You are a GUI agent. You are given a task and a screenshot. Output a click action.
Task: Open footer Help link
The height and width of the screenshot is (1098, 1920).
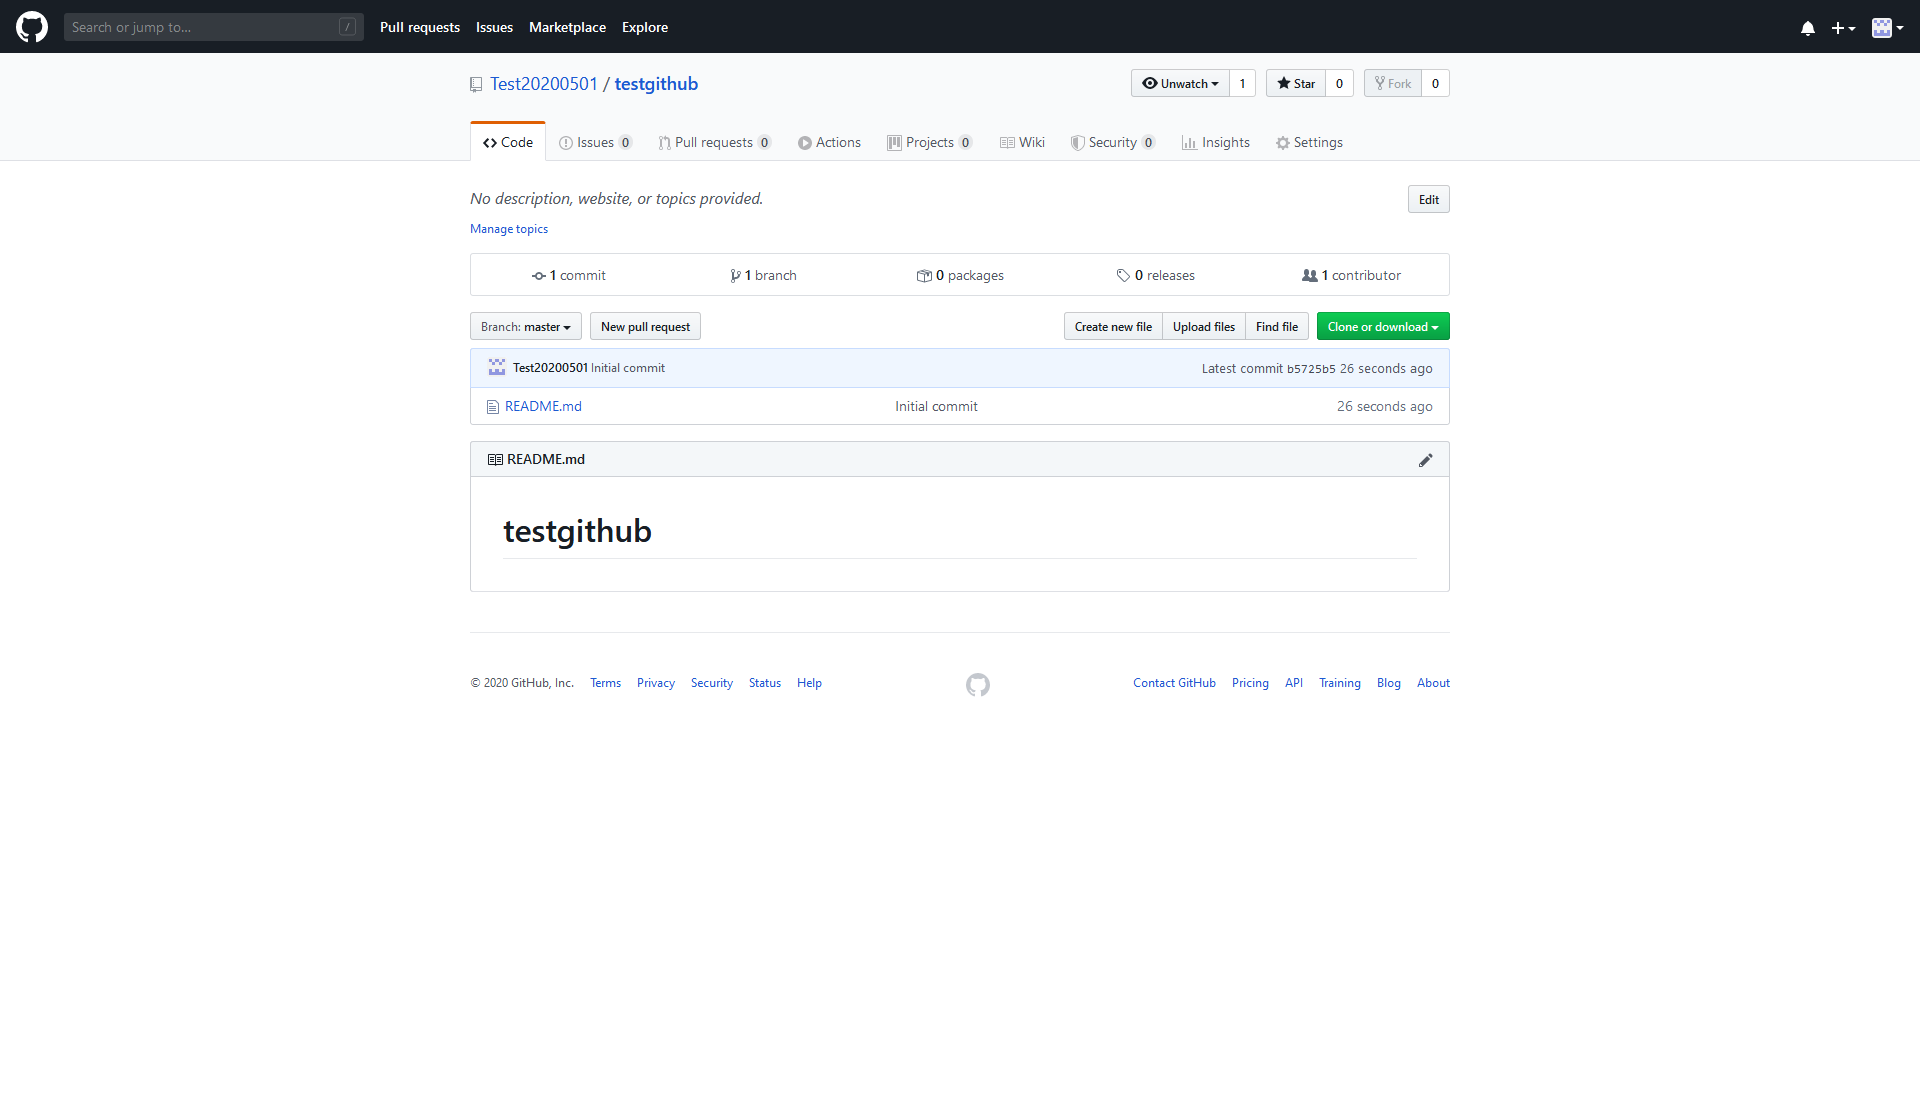(809, 683)
